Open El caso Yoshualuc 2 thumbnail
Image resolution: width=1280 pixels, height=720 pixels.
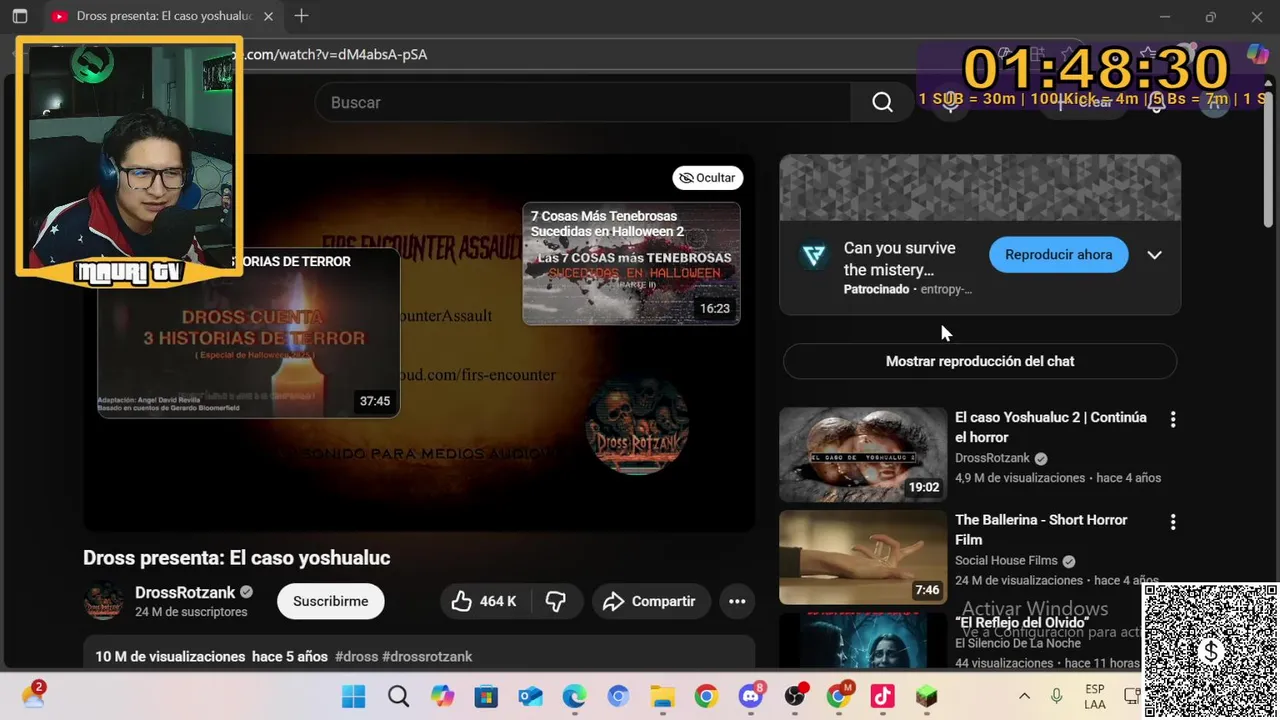(x=863, y=454)
